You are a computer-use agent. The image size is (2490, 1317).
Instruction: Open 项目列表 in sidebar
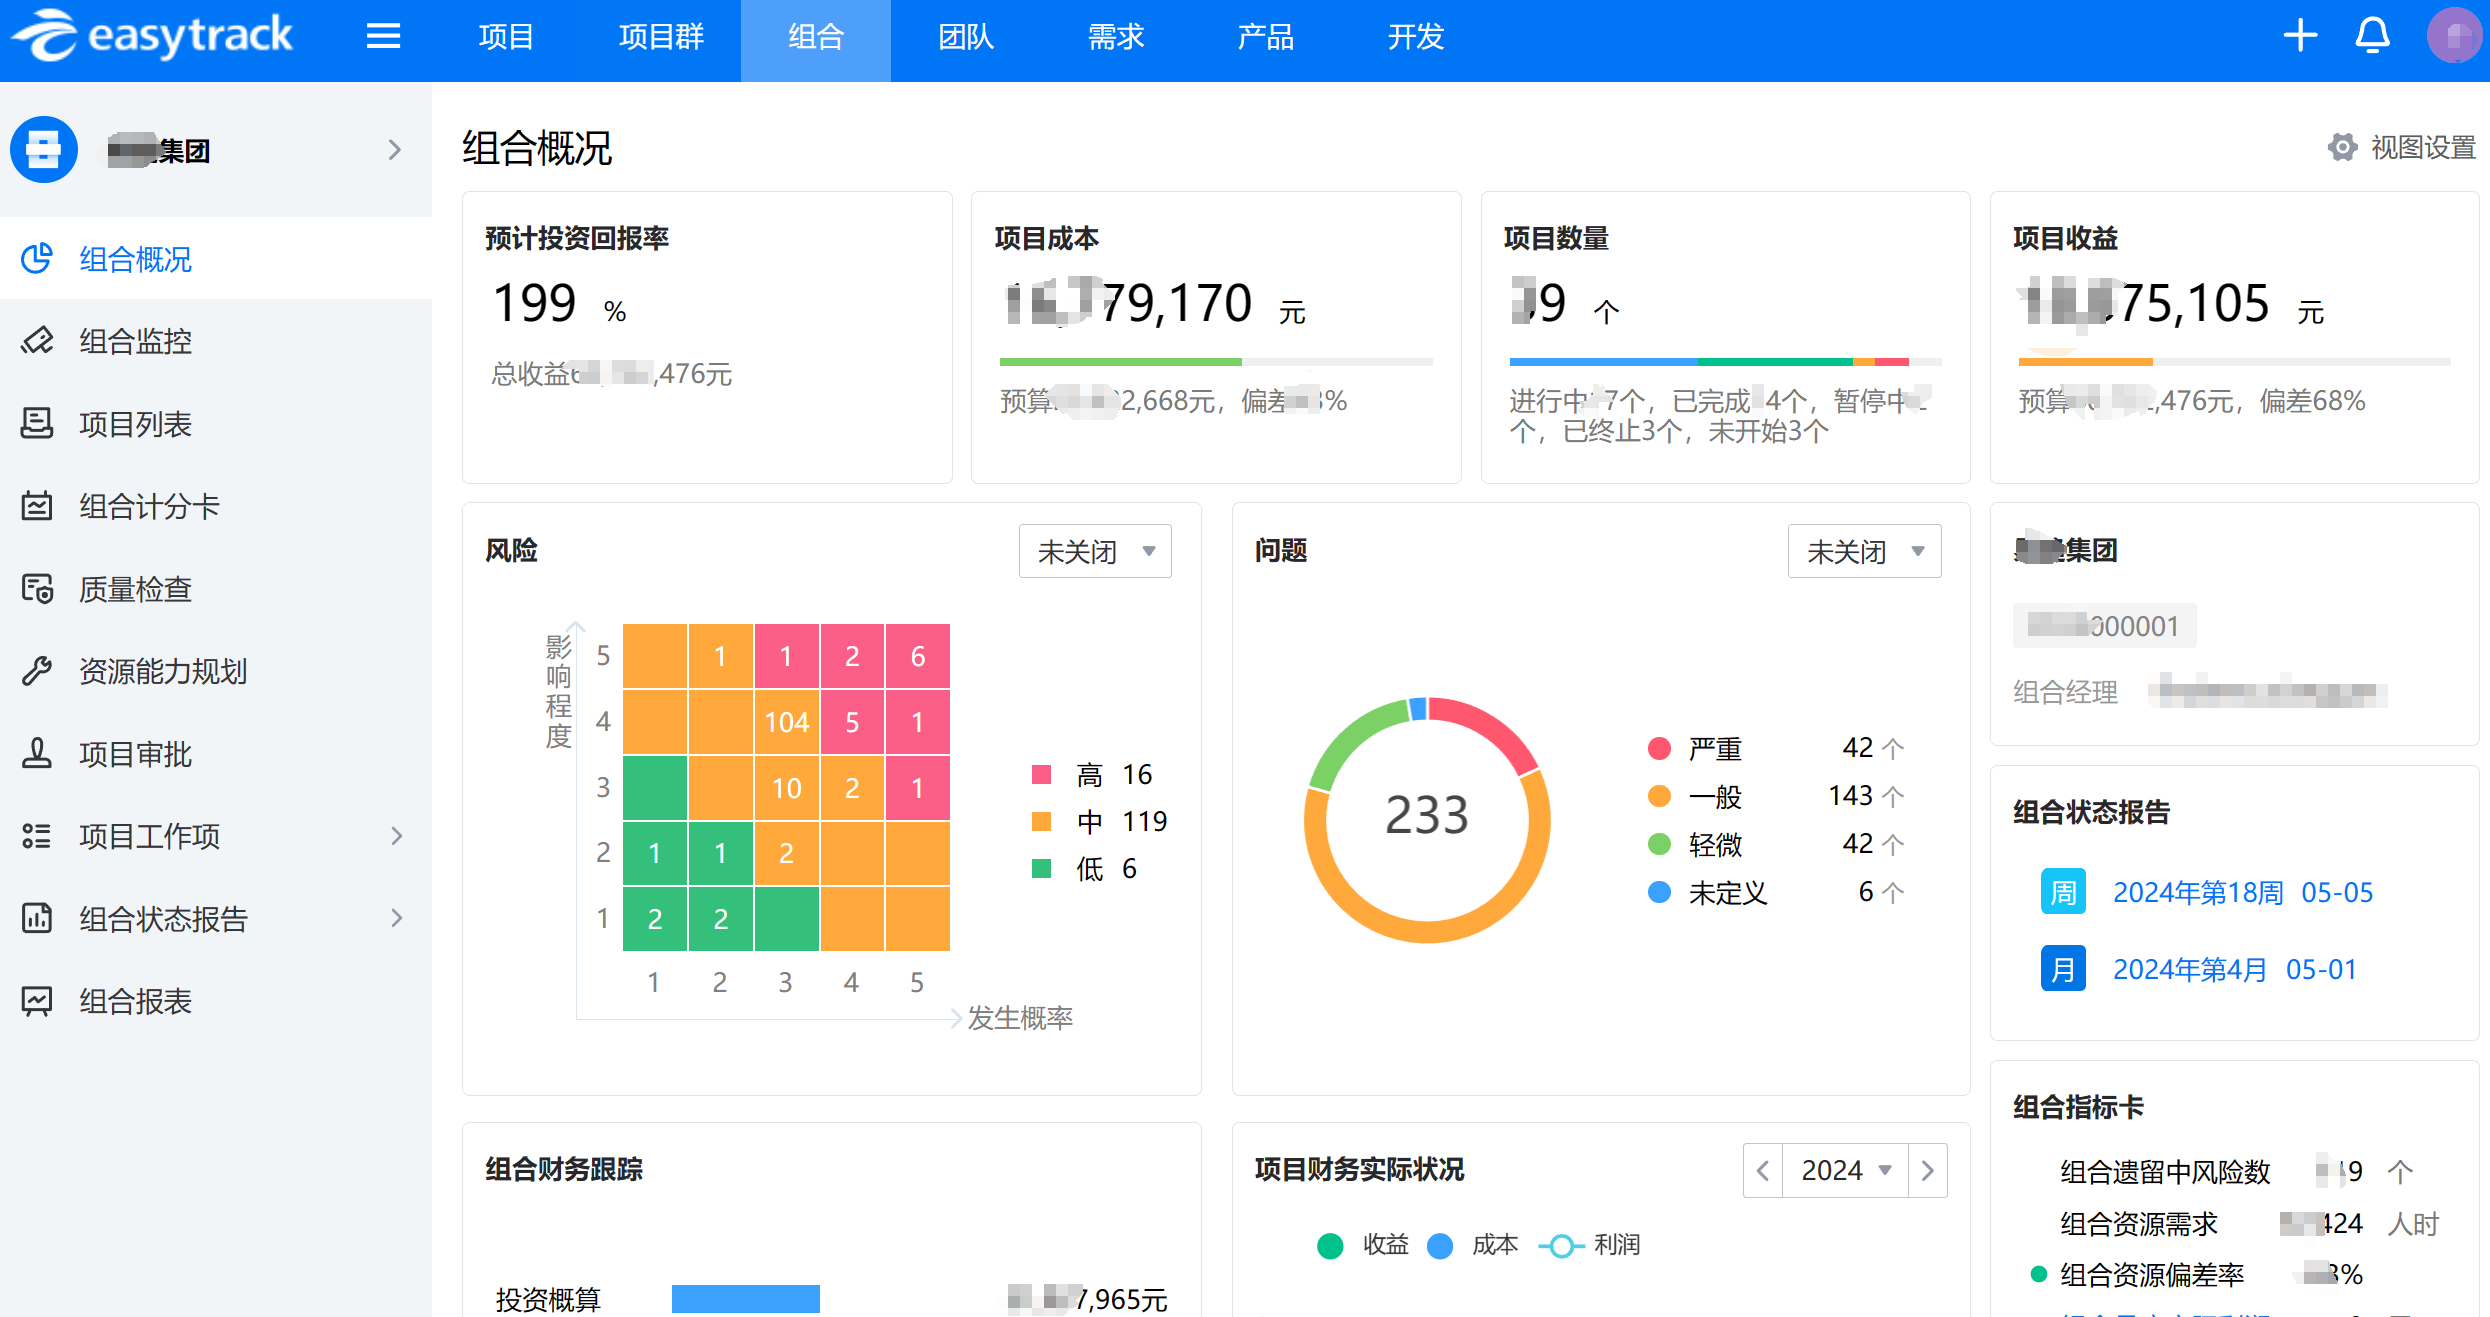(x=216, y=424)
